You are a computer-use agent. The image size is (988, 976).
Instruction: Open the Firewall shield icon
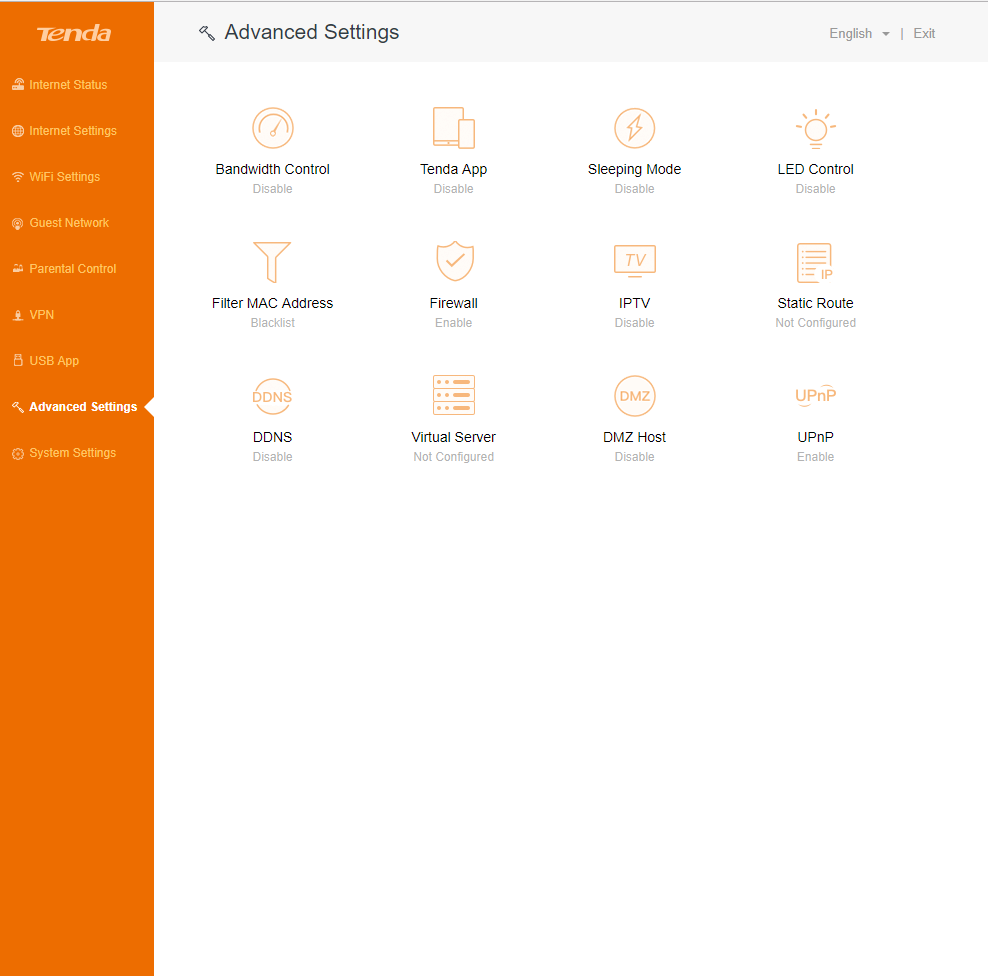(454, 261)
